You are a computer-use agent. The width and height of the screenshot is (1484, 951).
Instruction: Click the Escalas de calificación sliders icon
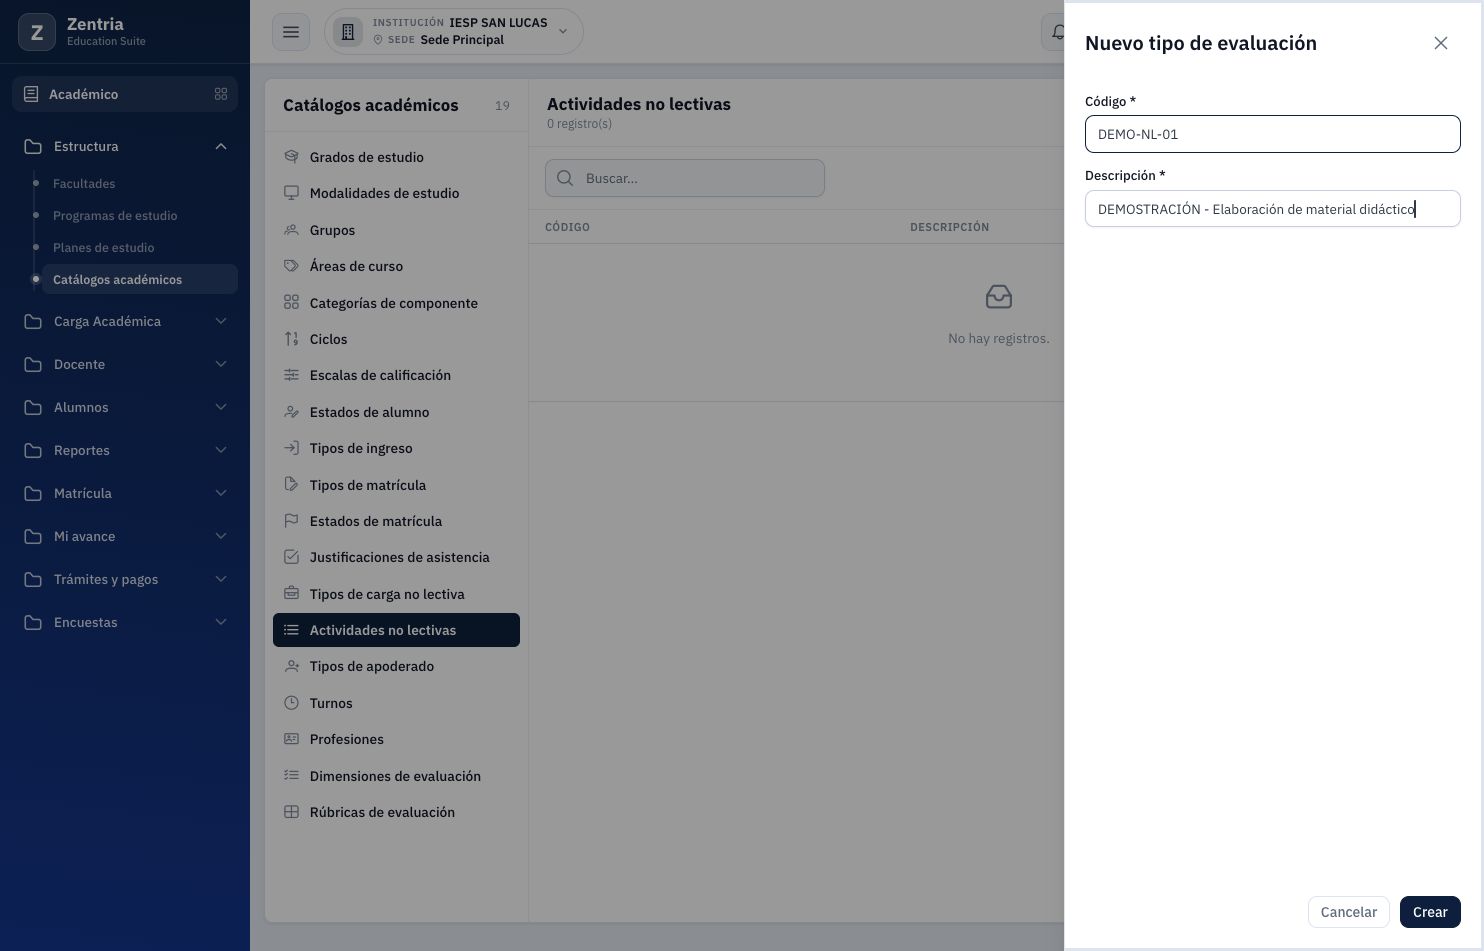[x=291, y=375]
